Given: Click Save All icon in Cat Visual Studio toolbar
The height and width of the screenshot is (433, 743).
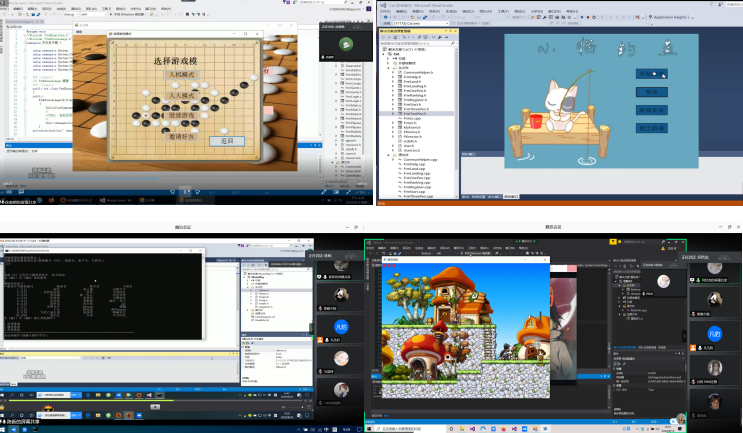Looking at the screenshot, I should [x=425, y=17].
